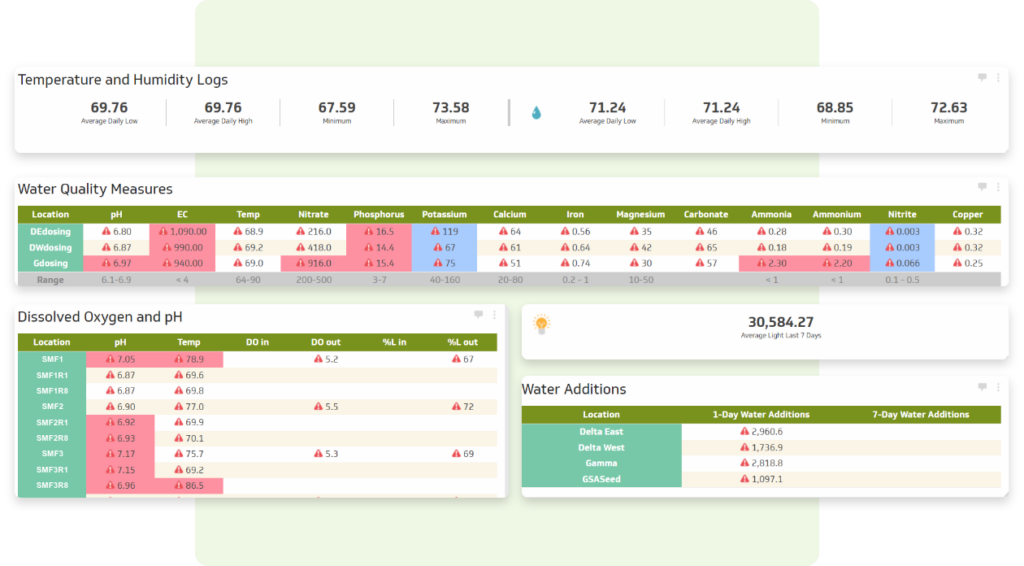Viewport: 1024px width, 566px height.
Task: Click warning icon beside Gdosing pH 6.97
Action: (x=106, y=263)
